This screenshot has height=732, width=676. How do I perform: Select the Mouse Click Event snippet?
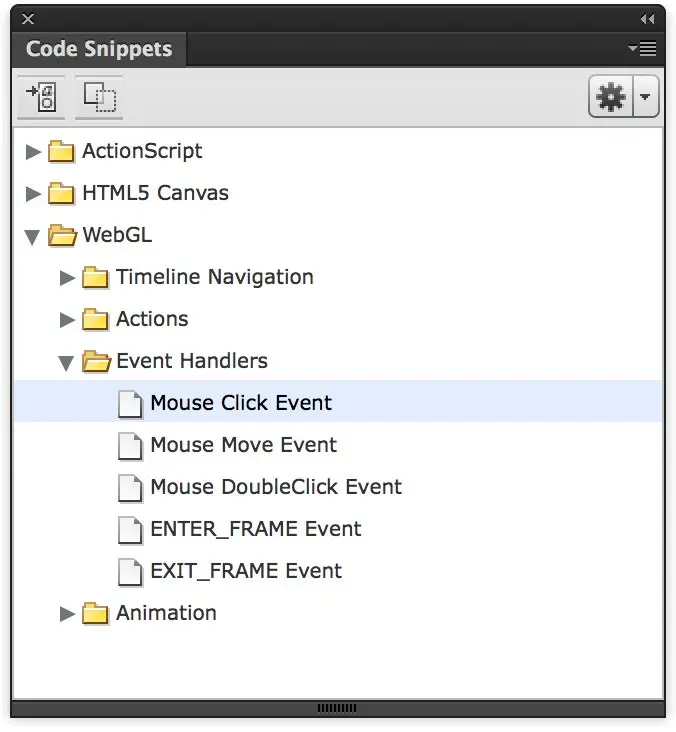[x=241, y=403]
